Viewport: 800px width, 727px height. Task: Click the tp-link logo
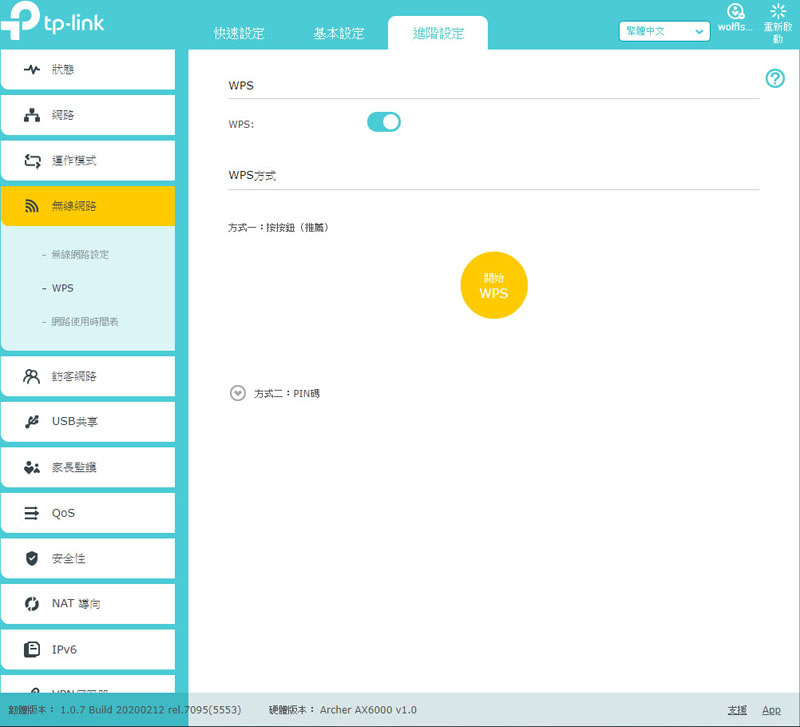click(52, 20)
